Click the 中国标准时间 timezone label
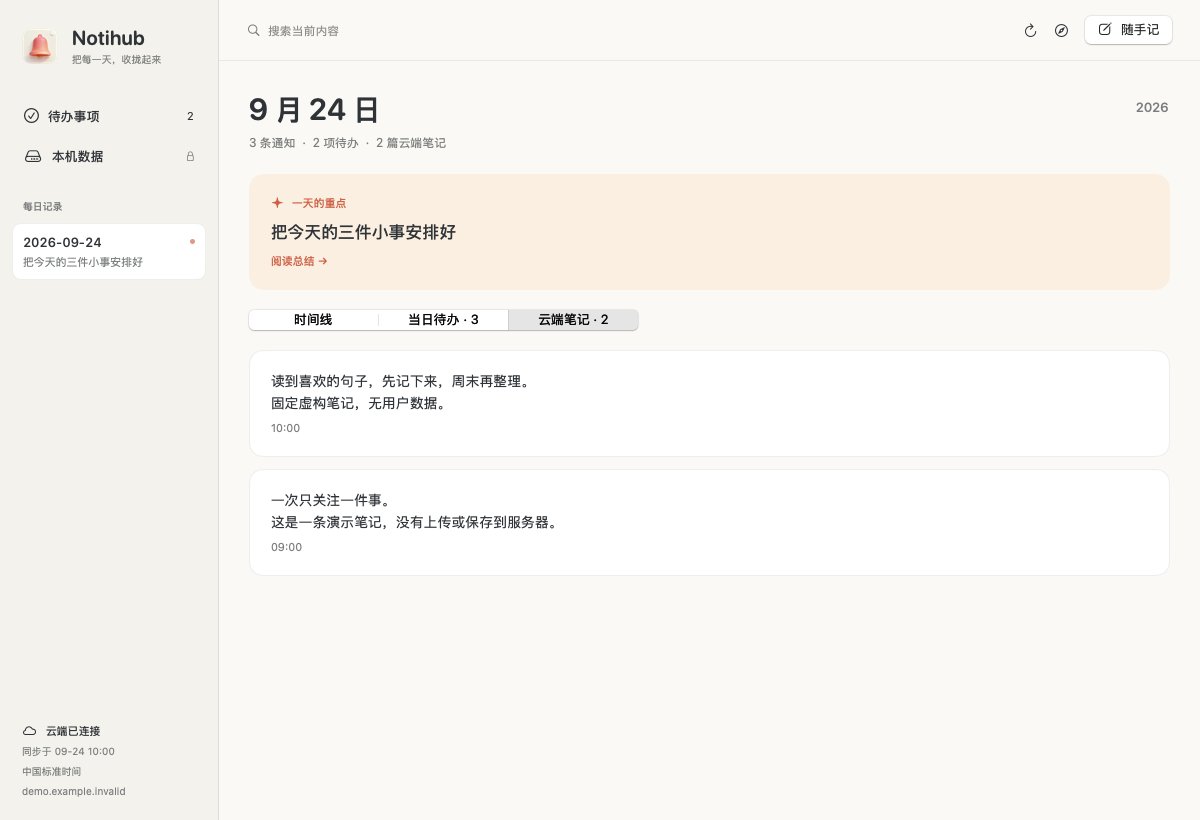Viewport: 1200px width, 820px height. coord(52,771)
